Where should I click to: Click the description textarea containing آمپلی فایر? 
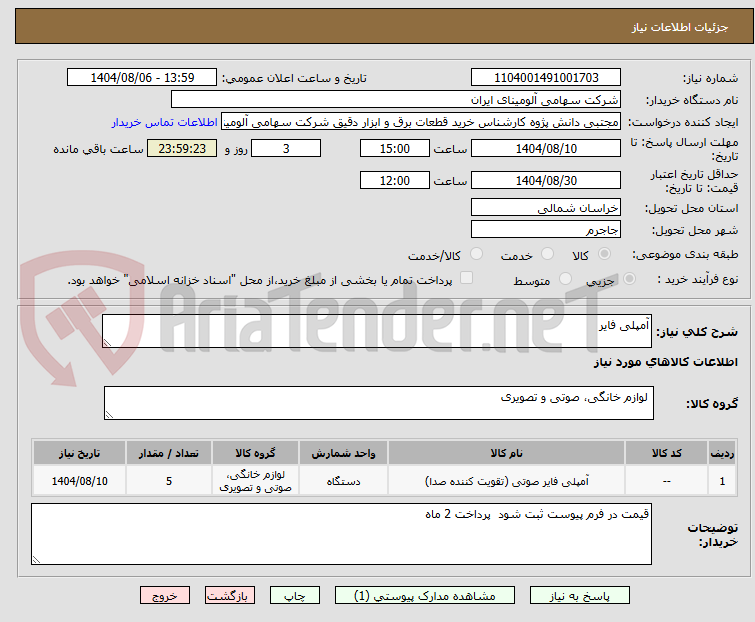tap(377, 331)
